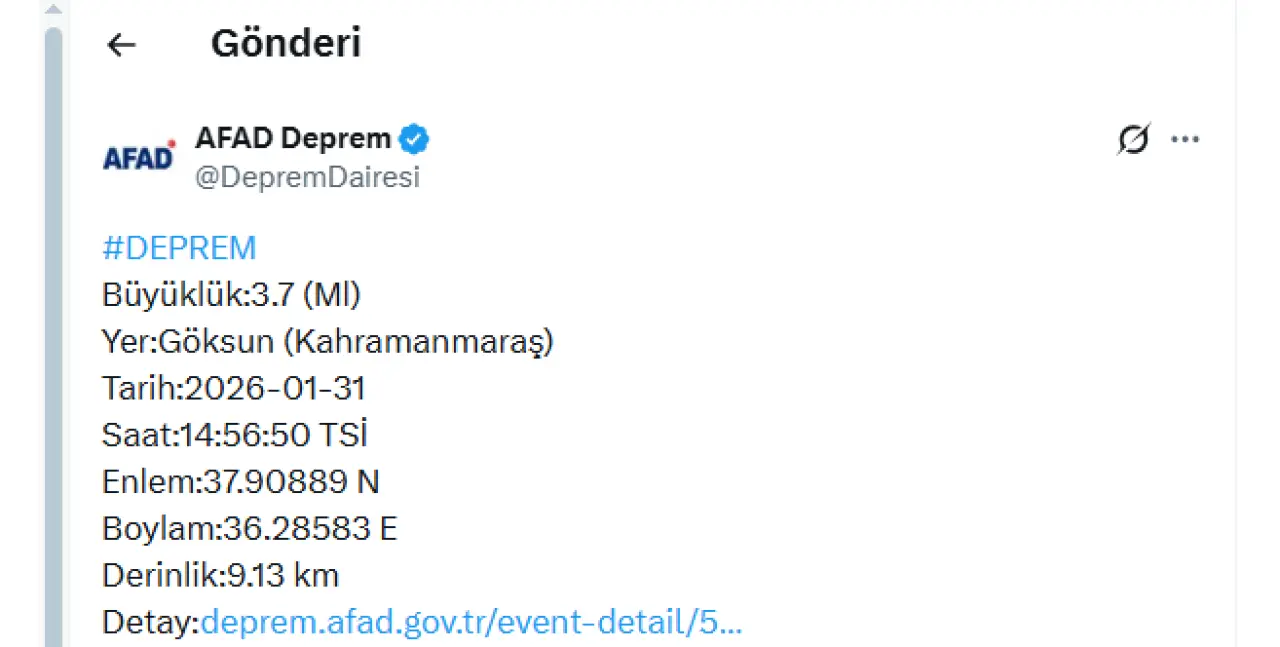Click the Derinlik:9.13 km line
Image resolution: width=1280 pixels, height=647 pixels.
220,576
